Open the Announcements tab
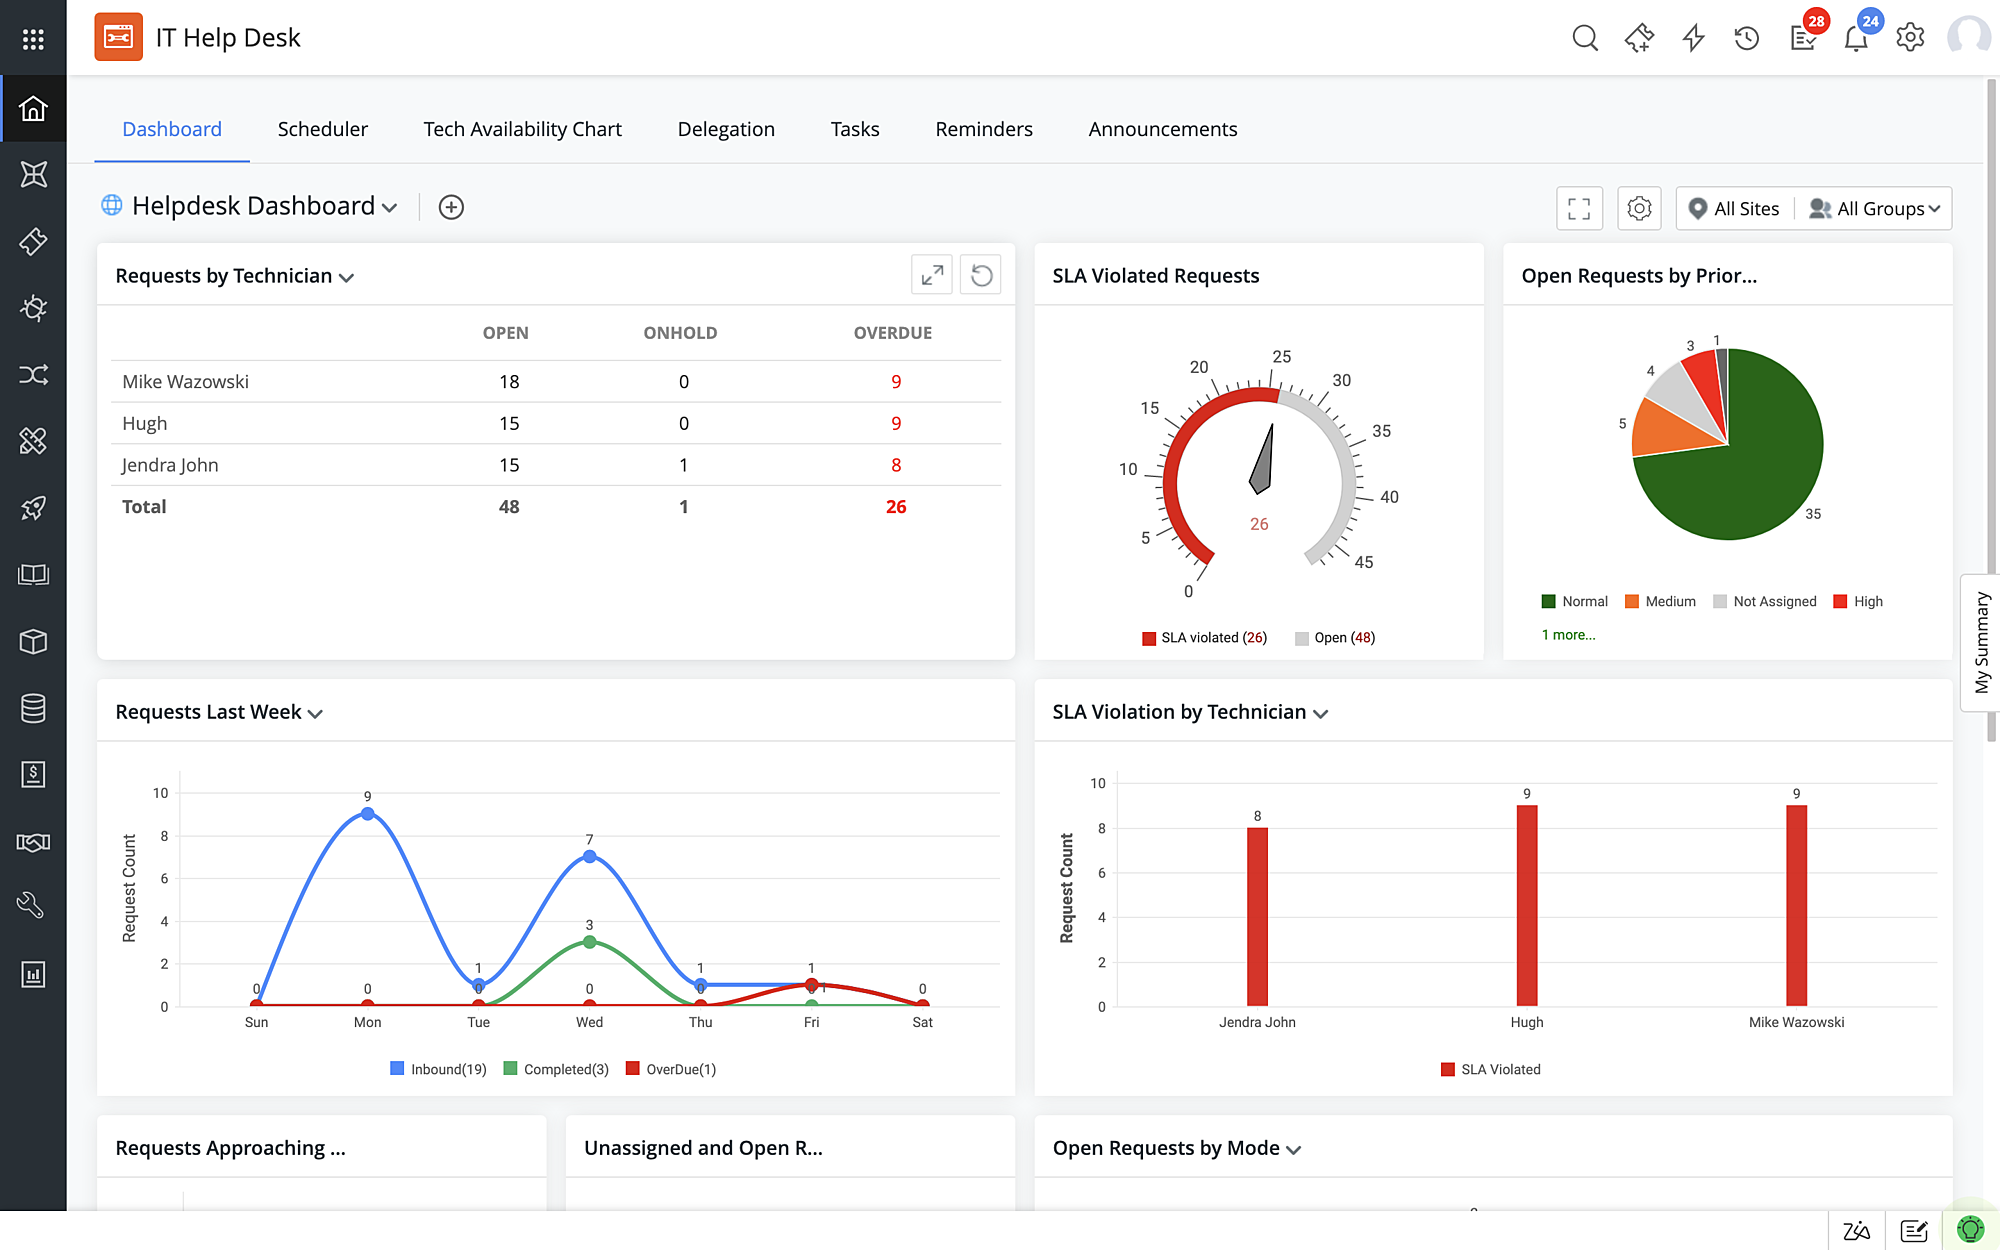Image resolution: width=2000 pixels, height=1250 pixels. pos(1162,129)
